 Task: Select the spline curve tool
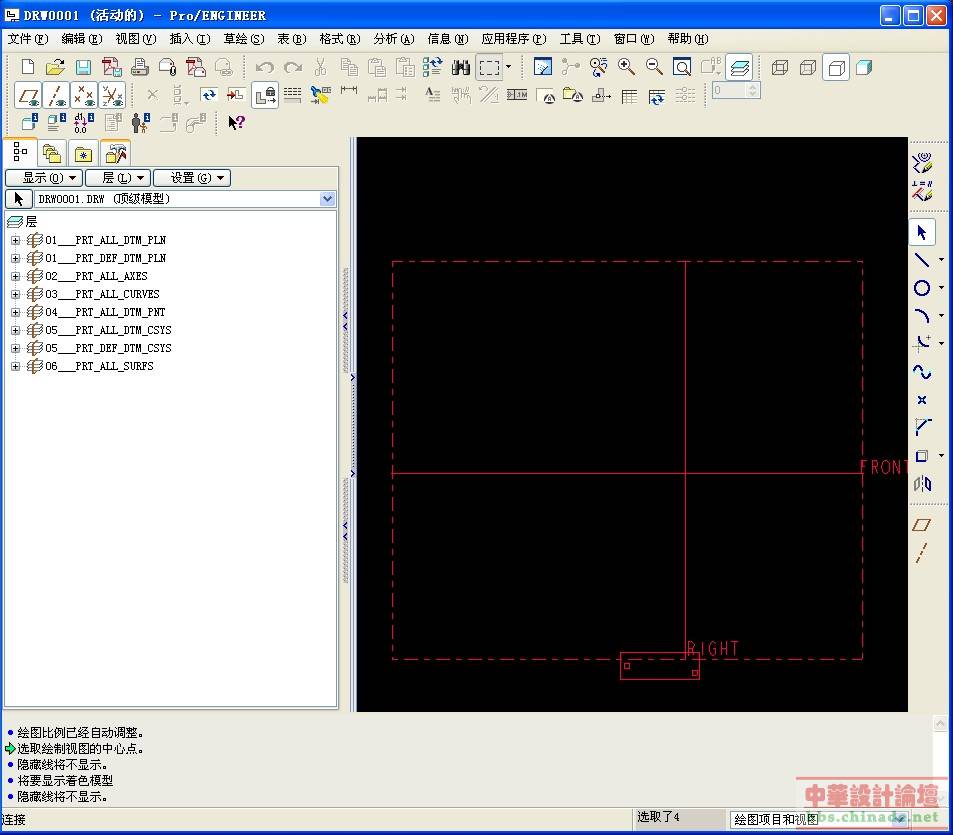point(922,372)
